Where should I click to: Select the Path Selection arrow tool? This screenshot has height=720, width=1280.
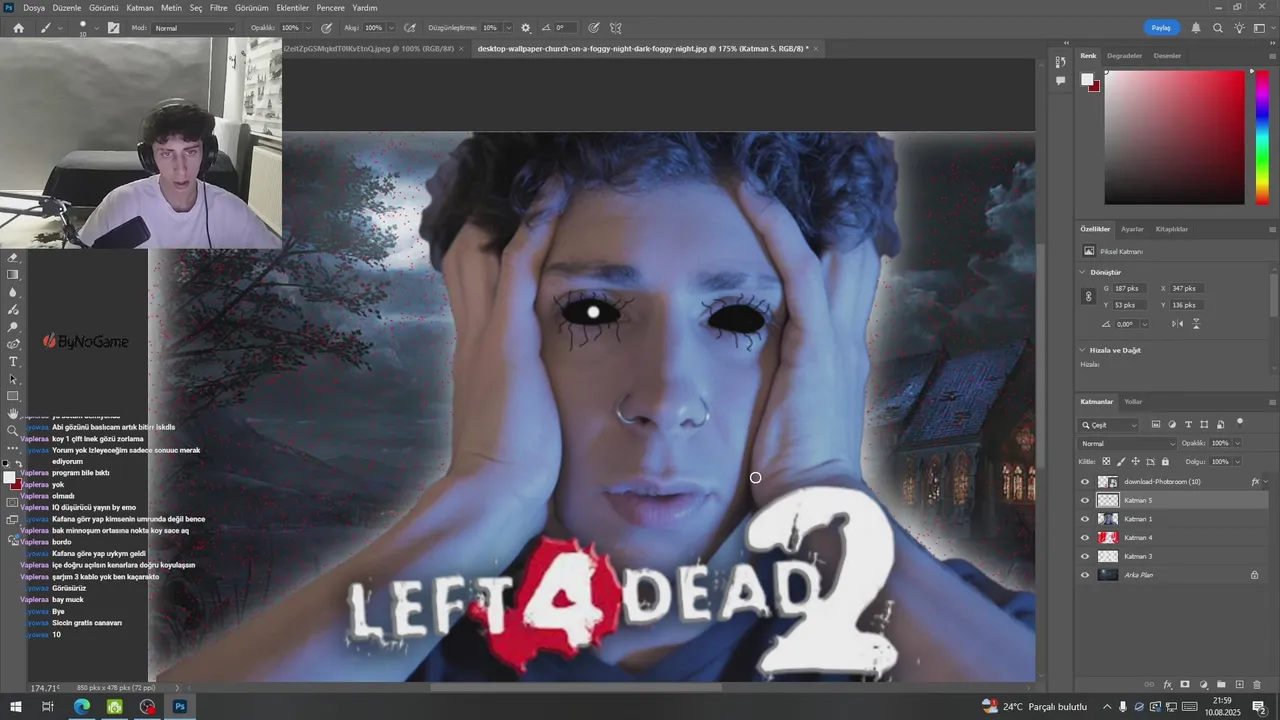point(13,379)
